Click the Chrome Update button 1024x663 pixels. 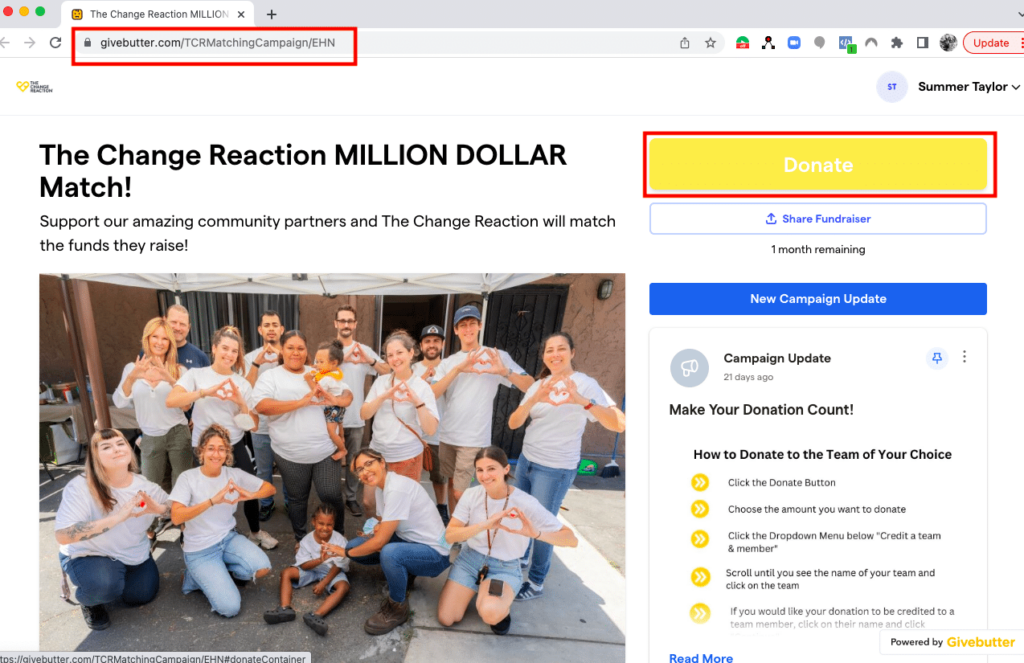point(991,43)
